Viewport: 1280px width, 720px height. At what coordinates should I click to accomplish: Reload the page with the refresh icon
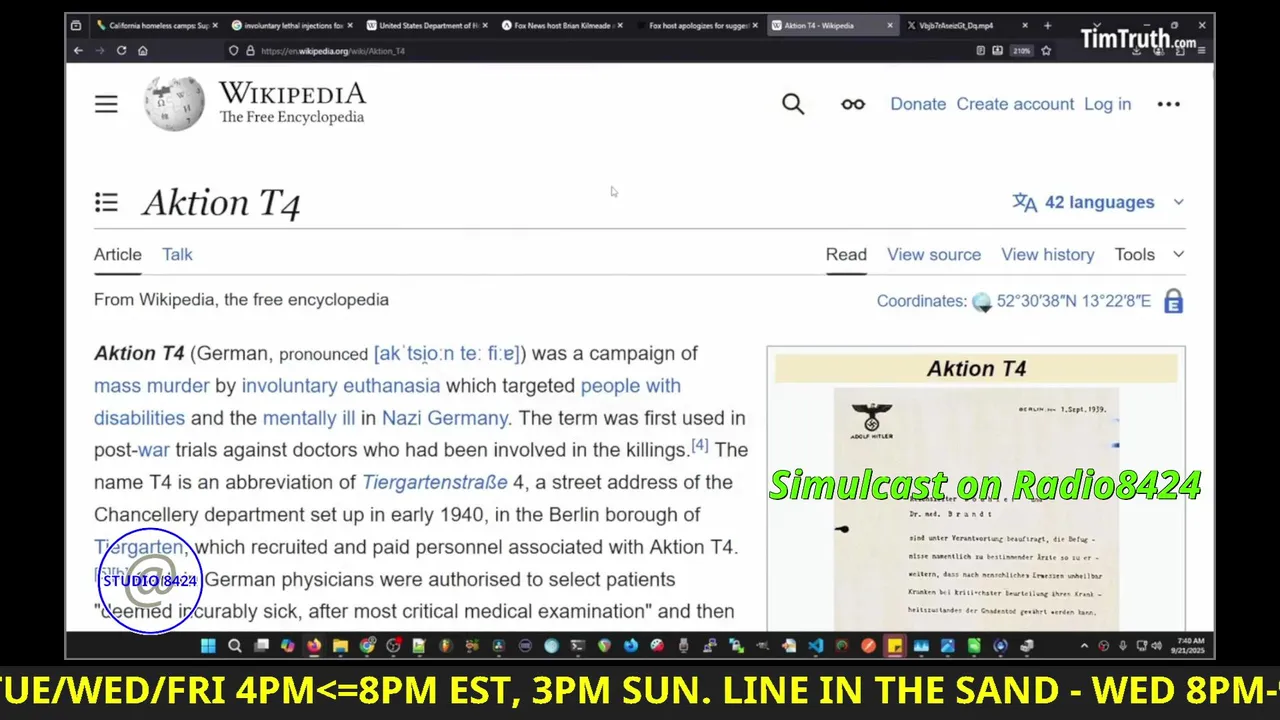121,50
